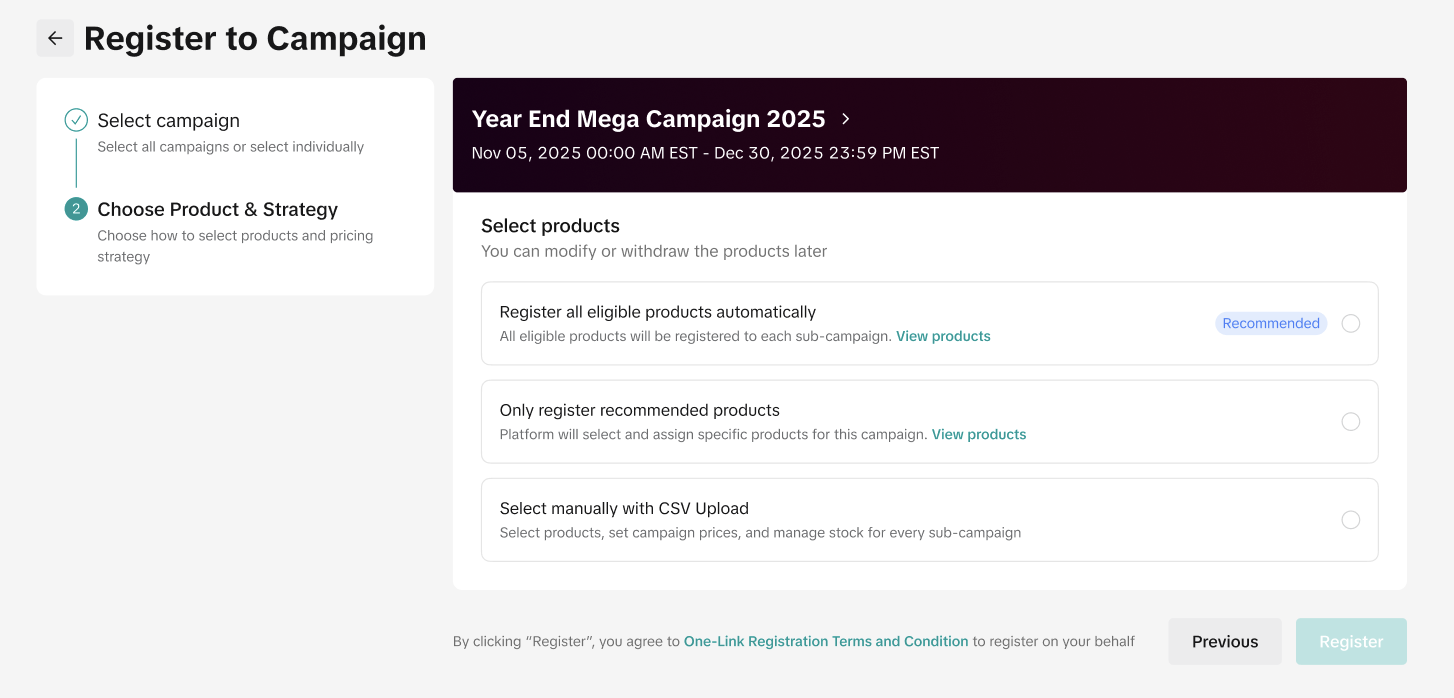Click the Register button
Viewport: 1454px width, 698px height.
point(1351,641)
